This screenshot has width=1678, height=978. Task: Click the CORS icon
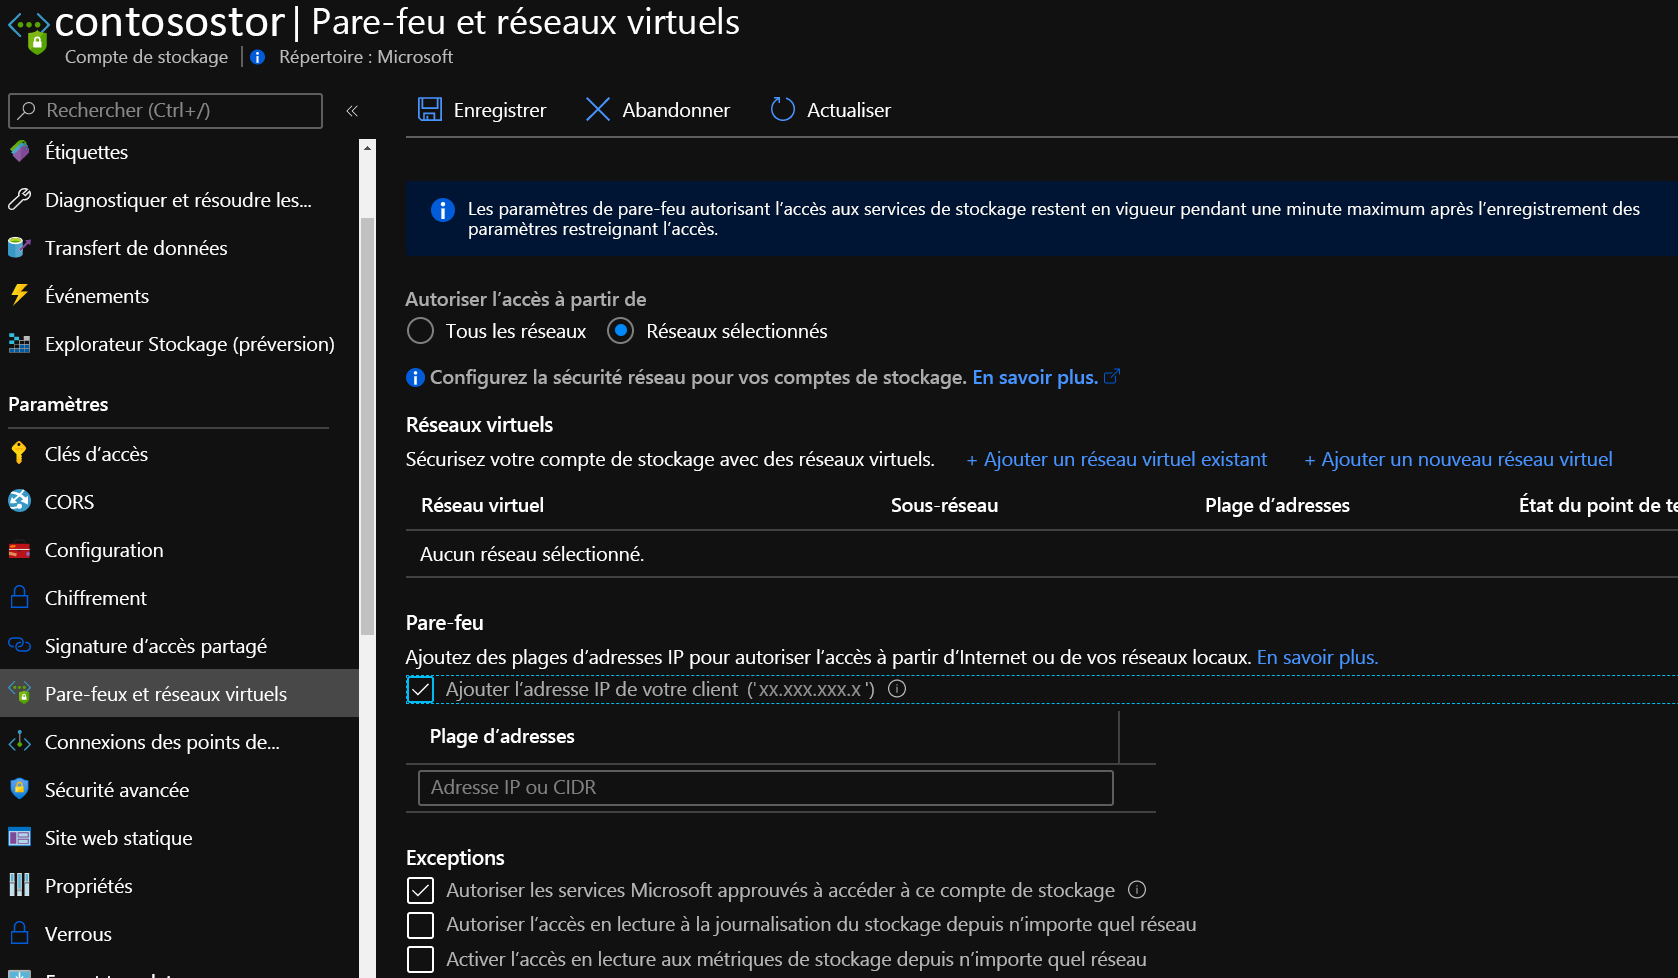coord(19,502)
